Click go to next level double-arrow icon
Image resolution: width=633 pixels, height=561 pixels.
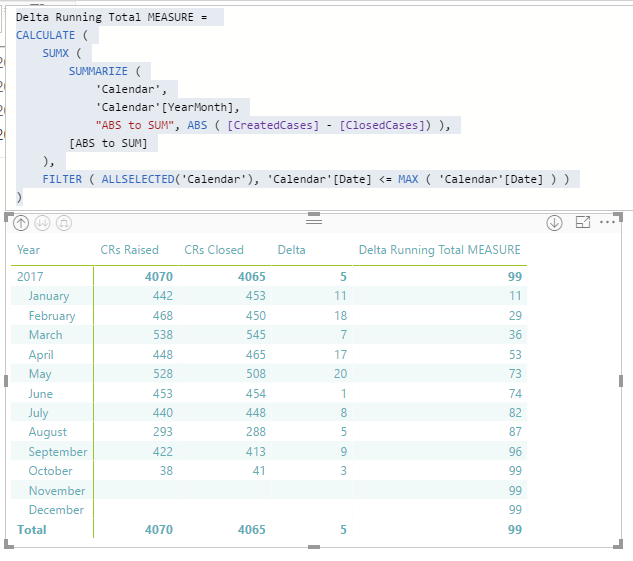[x=42, y=223]
